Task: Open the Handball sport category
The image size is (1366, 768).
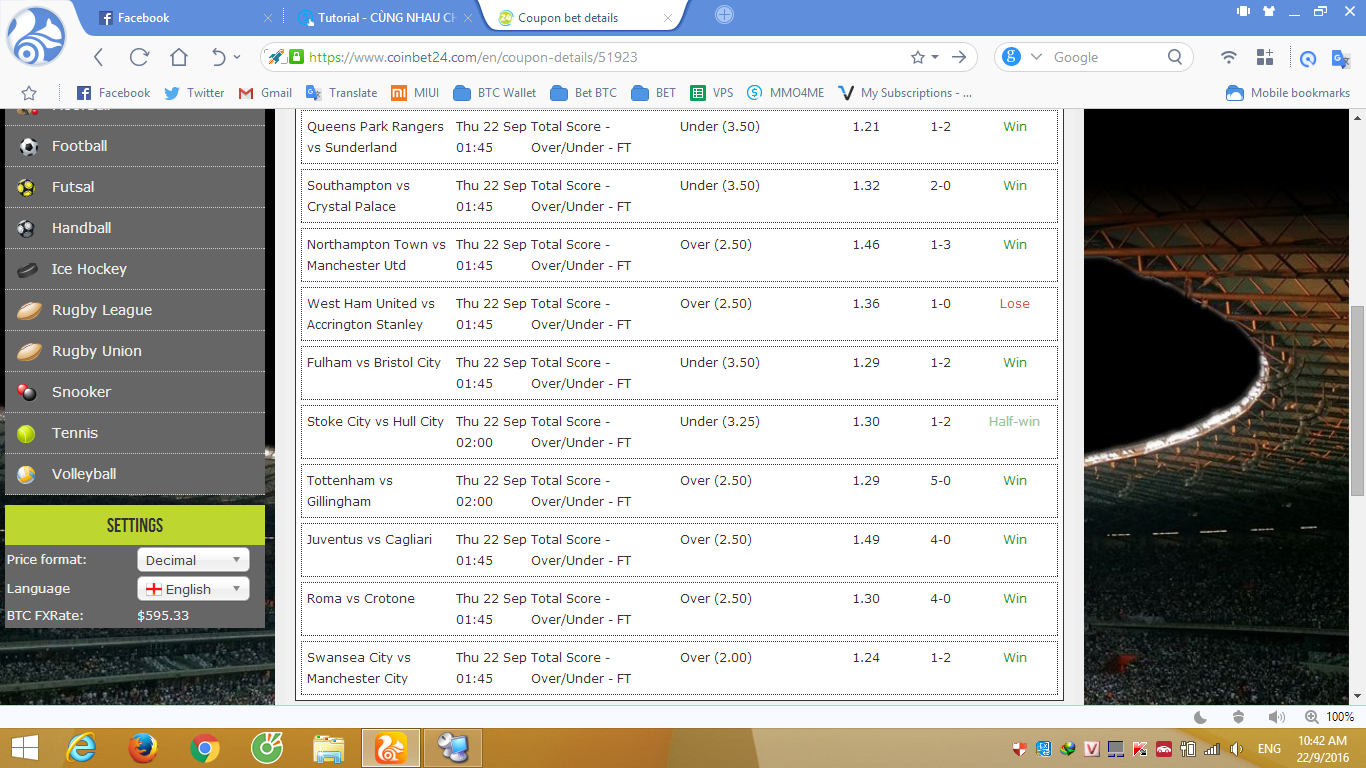Action: (135, 228)
